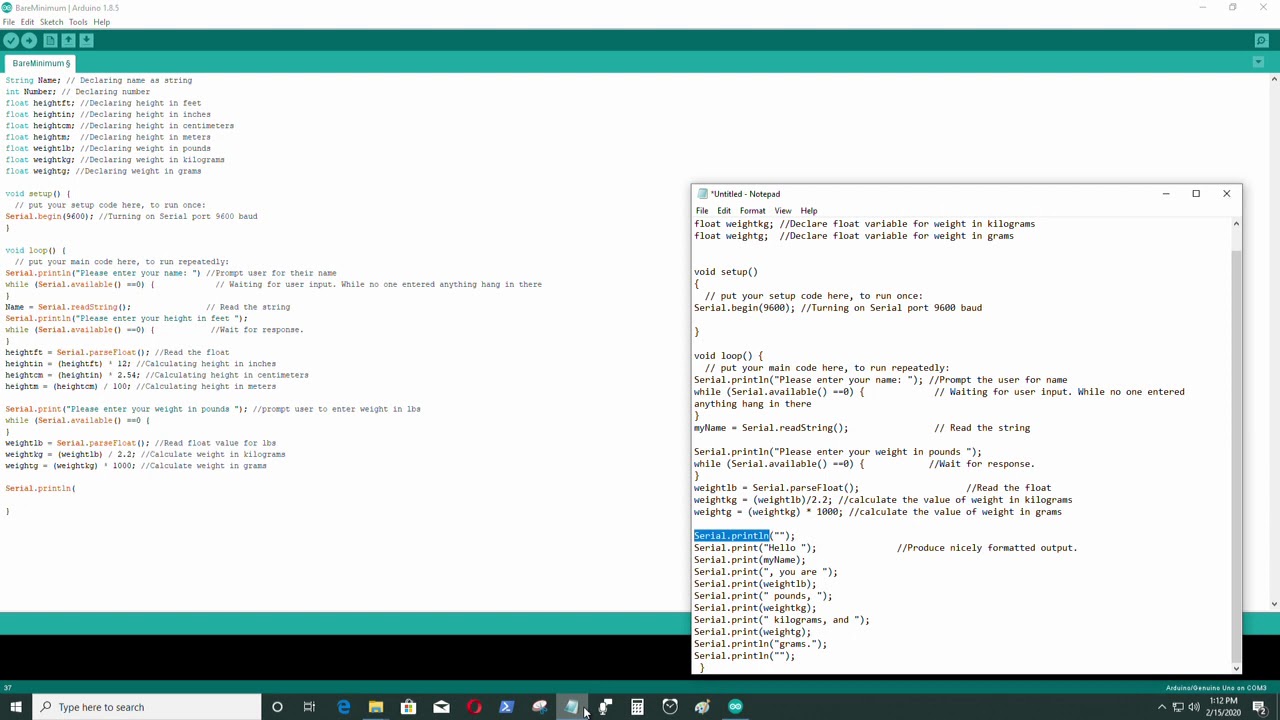Open the network icon in system tray
This screenshot has height=720, width=1280.
click(x=1178, y=707)
